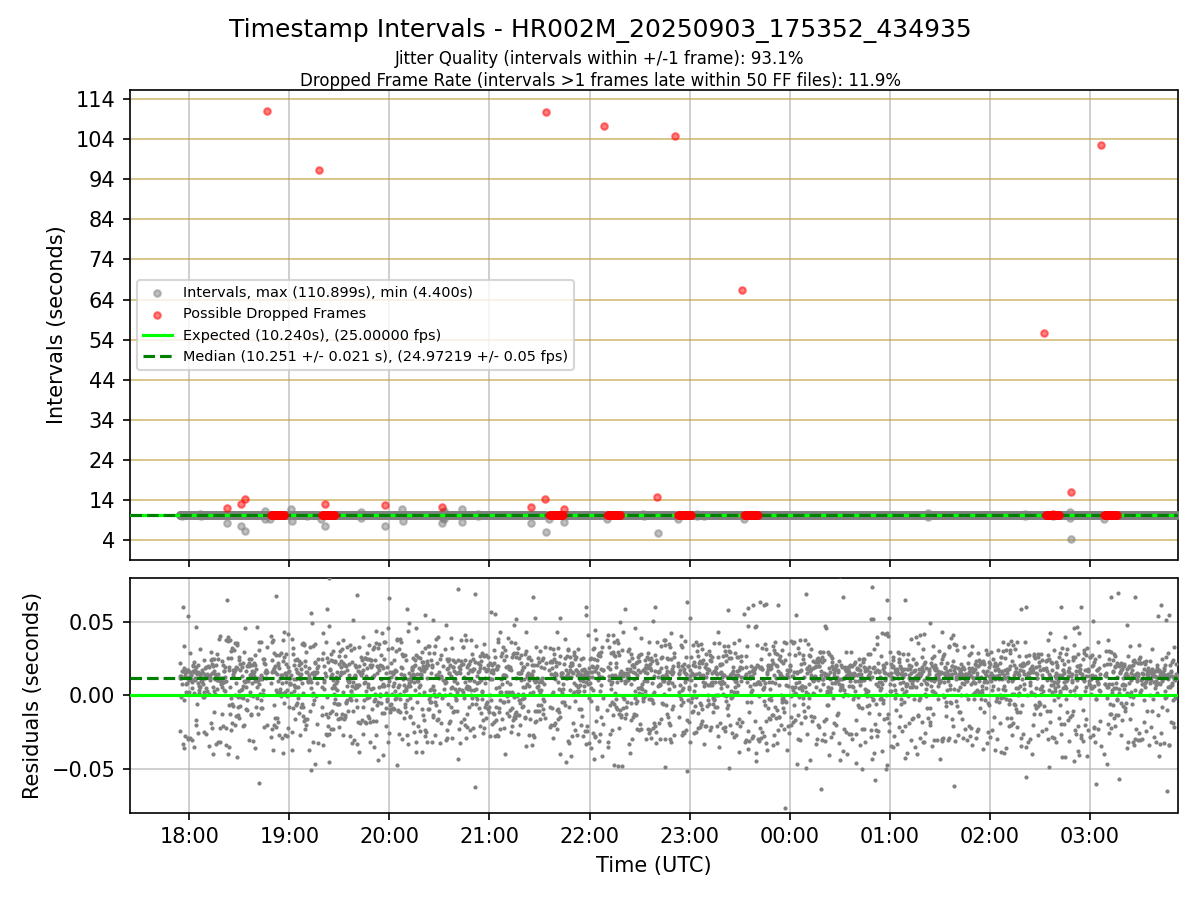Click the plot title 'Timestamp Intervals - HR002M_20250903_175352_434935'
1200x900 pixels.
(600, 29)
